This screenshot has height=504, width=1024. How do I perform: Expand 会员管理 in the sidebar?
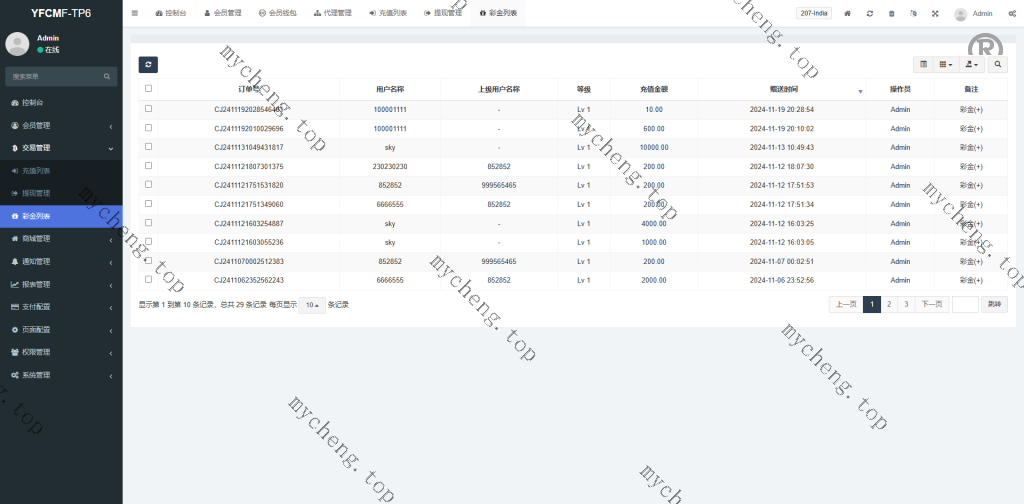60,125
